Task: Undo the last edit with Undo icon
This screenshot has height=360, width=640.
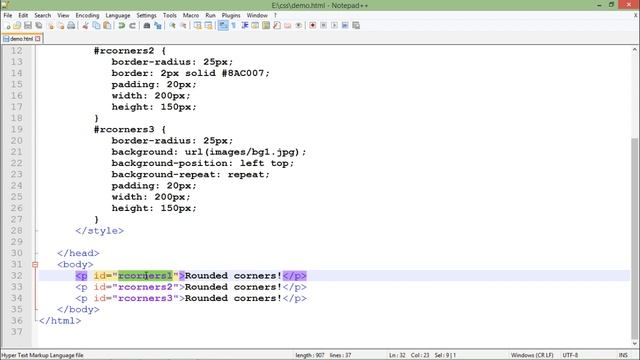Action: click(121, 26)
